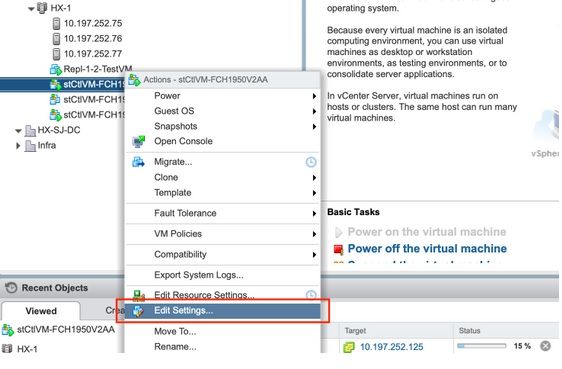The image size is (562, 369).
Task: Expand the Template submenu arrow
Action: pos(314,193)
